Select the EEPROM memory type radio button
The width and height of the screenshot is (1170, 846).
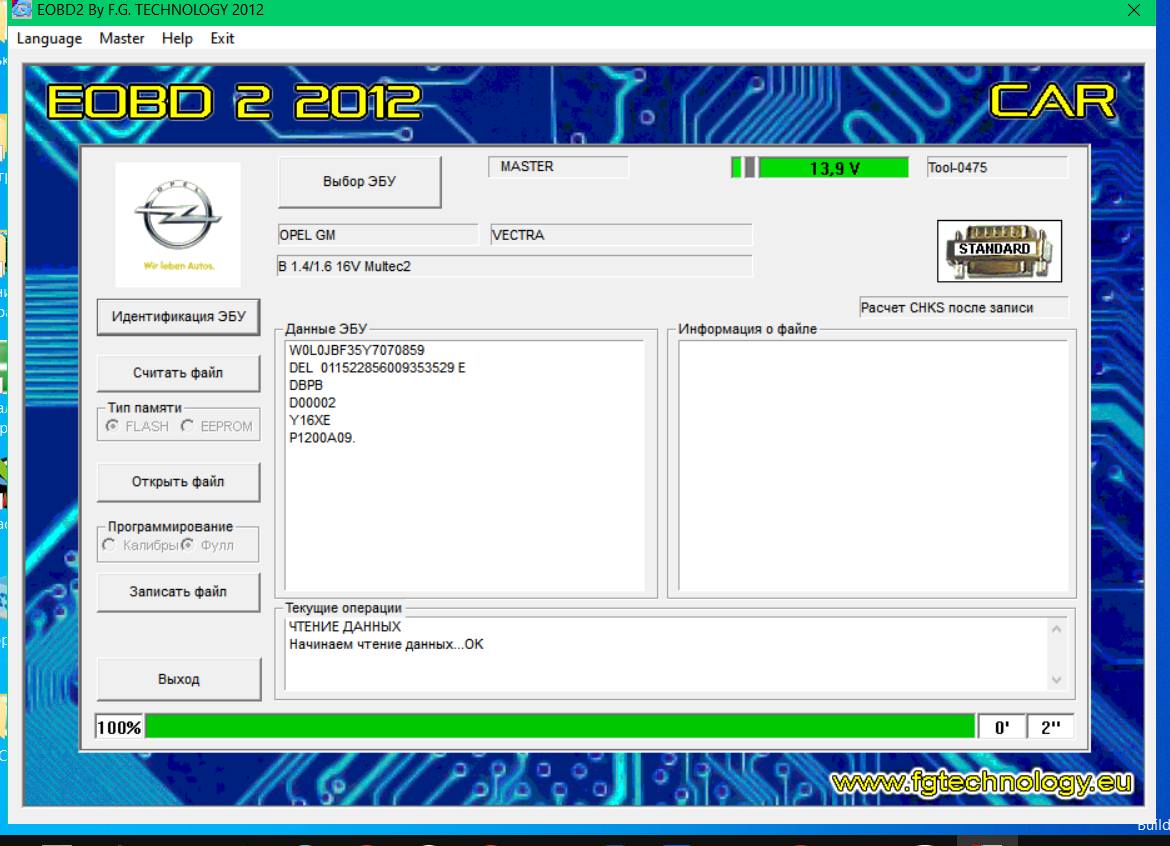187,426
